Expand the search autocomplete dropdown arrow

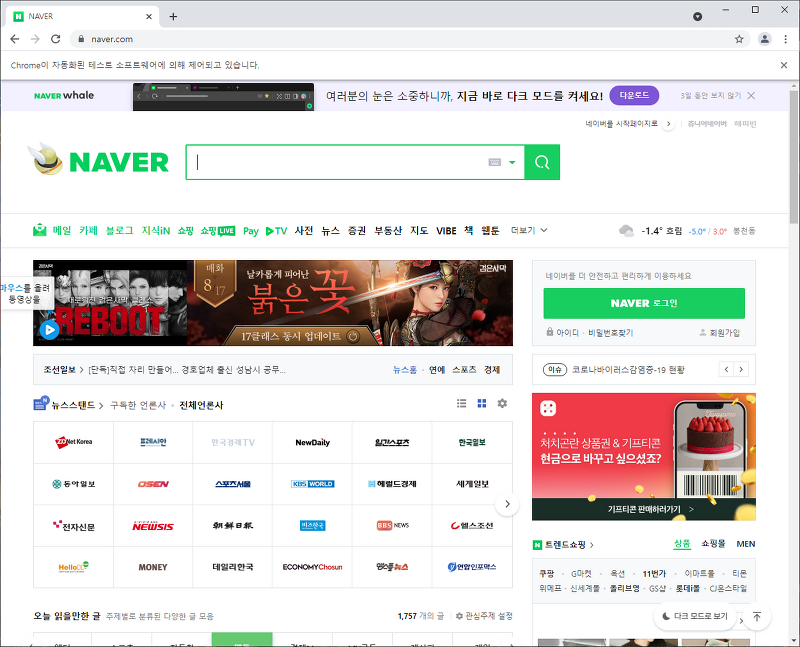coord(512,162)
